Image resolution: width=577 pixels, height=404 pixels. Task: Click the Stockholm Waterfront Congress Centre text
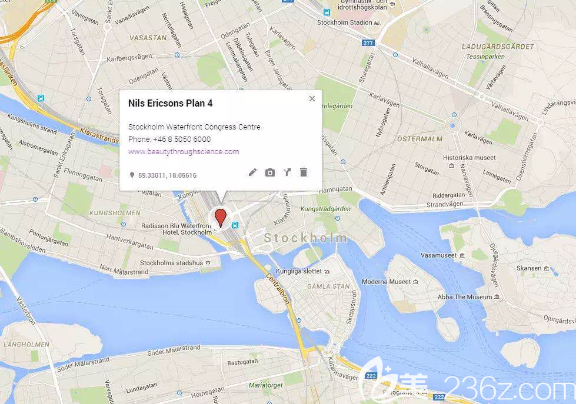point(194,127)
